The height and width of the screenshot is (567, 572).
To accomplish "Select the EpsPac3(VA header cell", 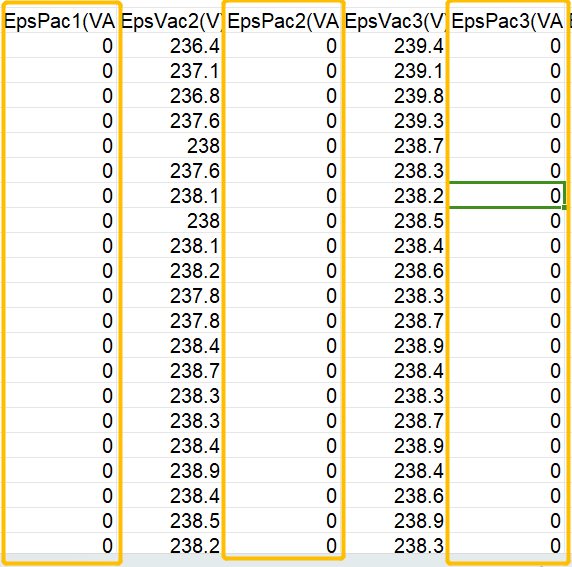I will click(507, 21).
